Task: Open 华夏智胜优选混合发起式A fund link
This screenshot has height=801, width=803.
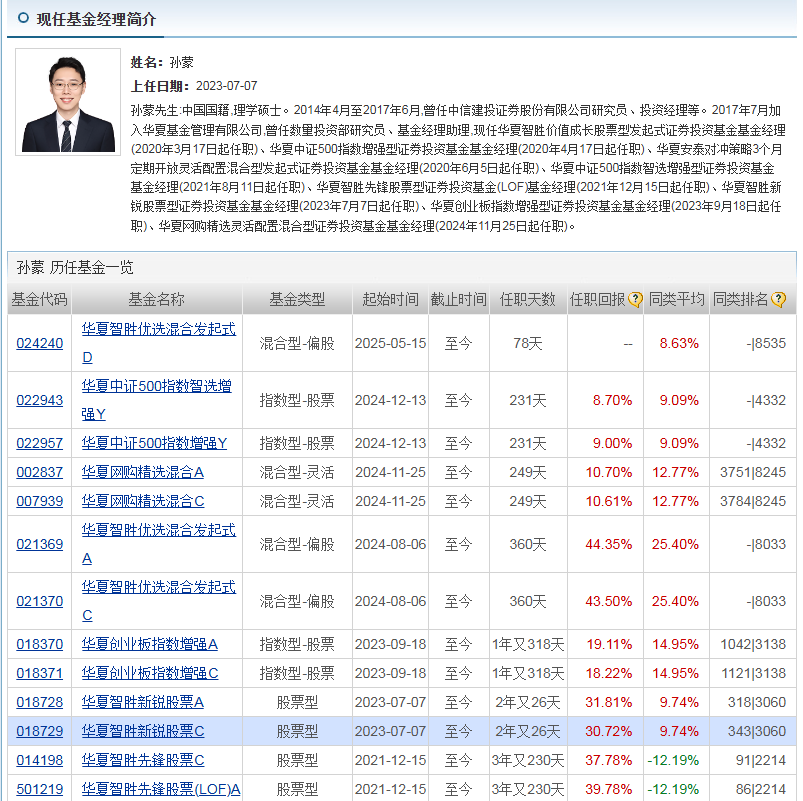Action: click(x=159, y=544)
